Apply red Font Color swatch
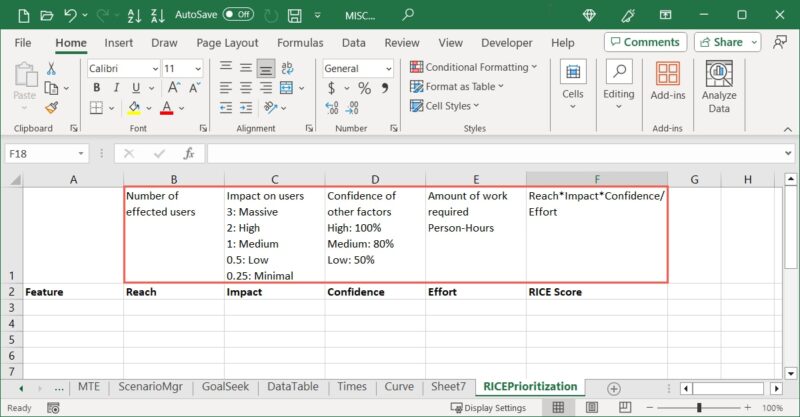Viewport: 800px width, 417px height. [166, 108]
